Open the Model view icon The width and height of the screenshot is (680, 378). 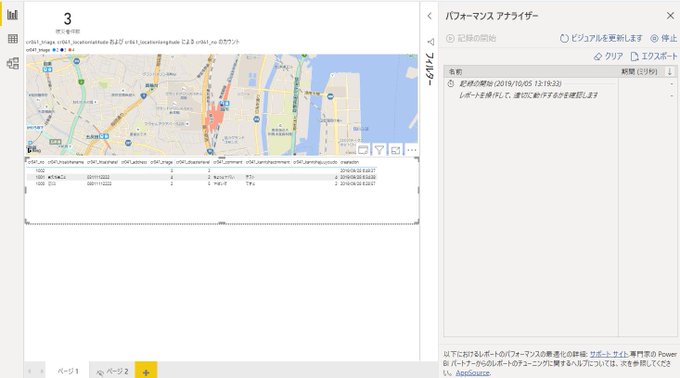coord(13,63)
